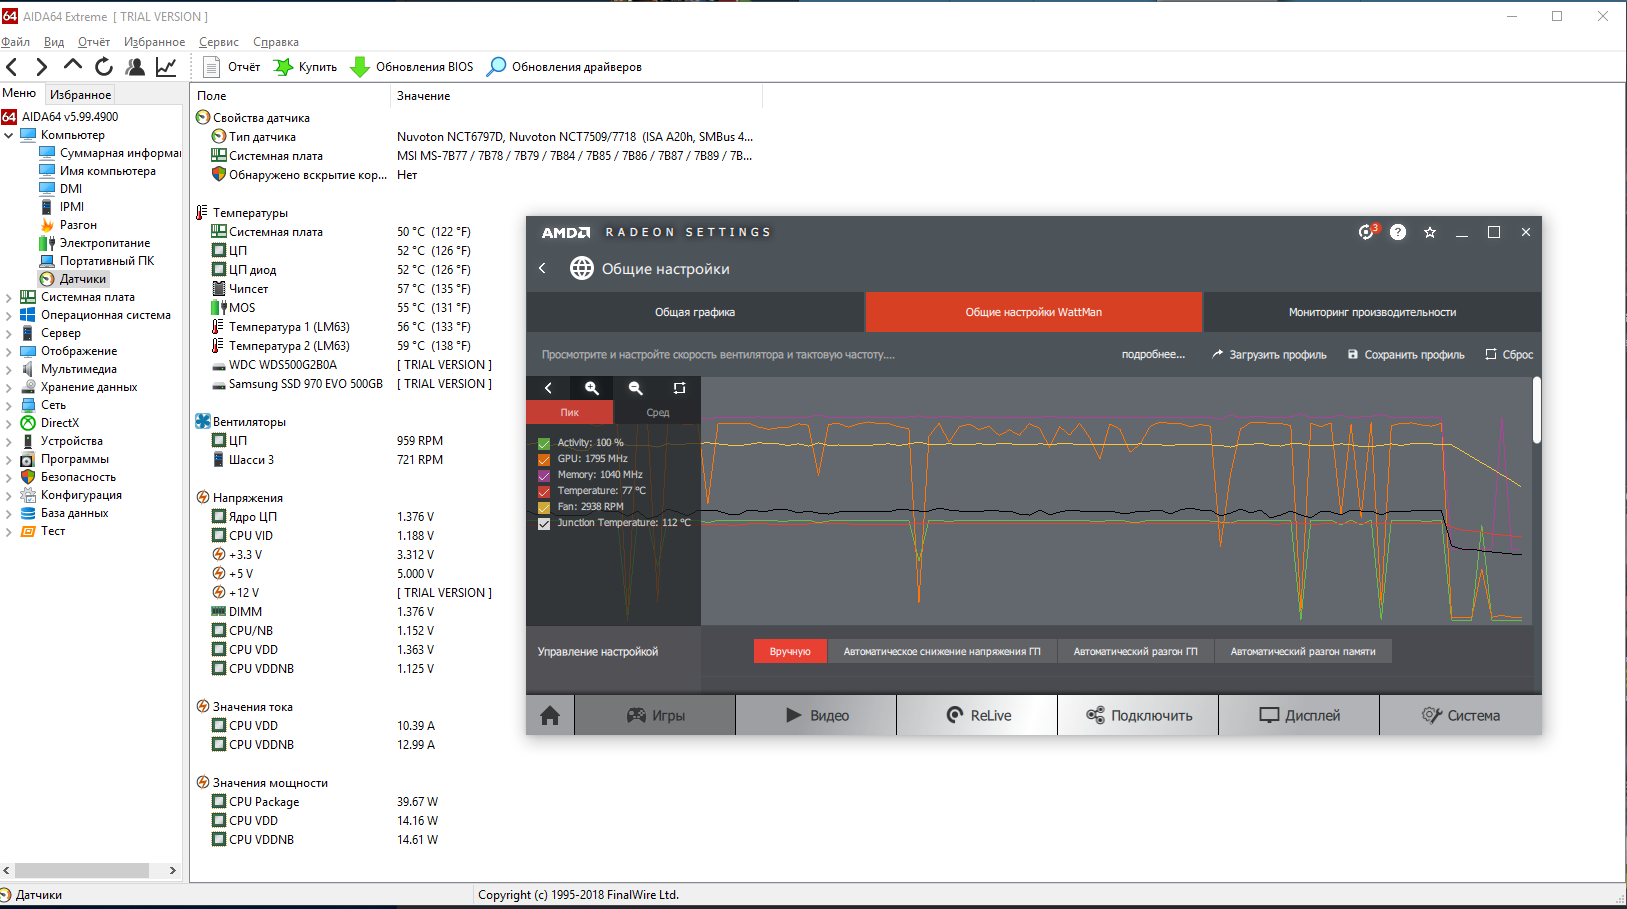This screenshot has width=1627, height=909.
Task: Click Сохранить профиль
Action: [1406, 354]
